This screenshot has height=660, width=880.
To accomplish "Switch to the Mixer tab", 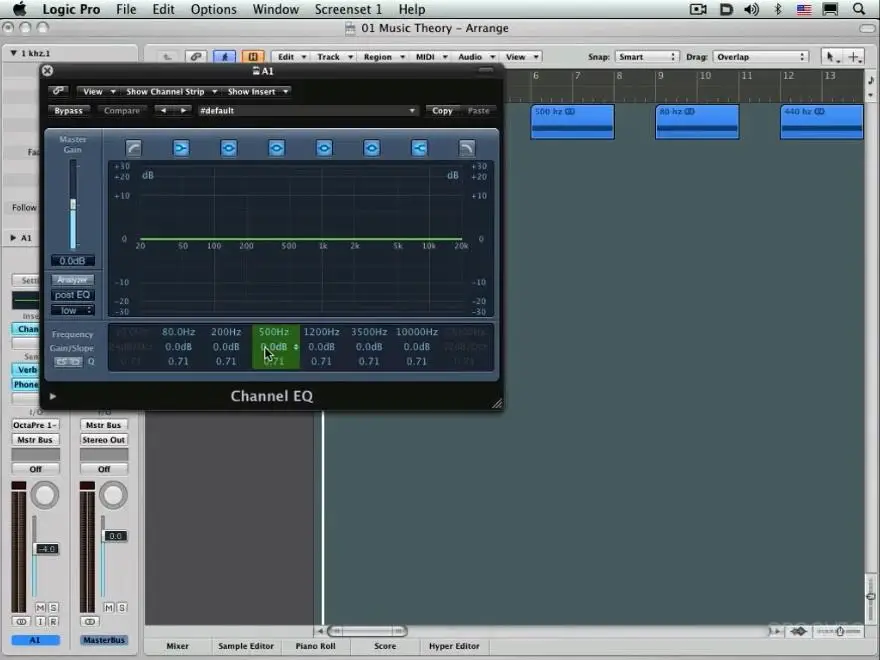I will (x=178, y=646).
